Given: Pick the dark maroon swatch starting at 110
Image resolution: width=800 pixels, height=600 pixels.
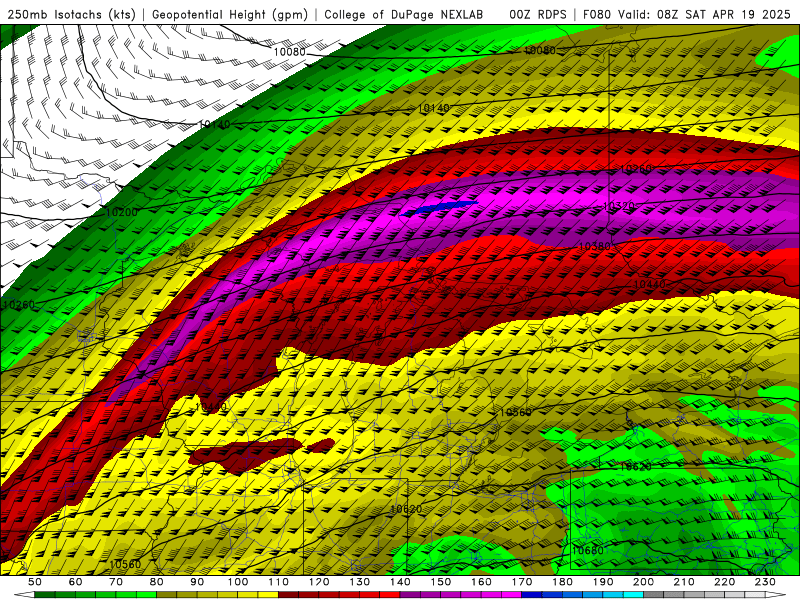Looking at the screenshot, I should click(x=289, y=595).
